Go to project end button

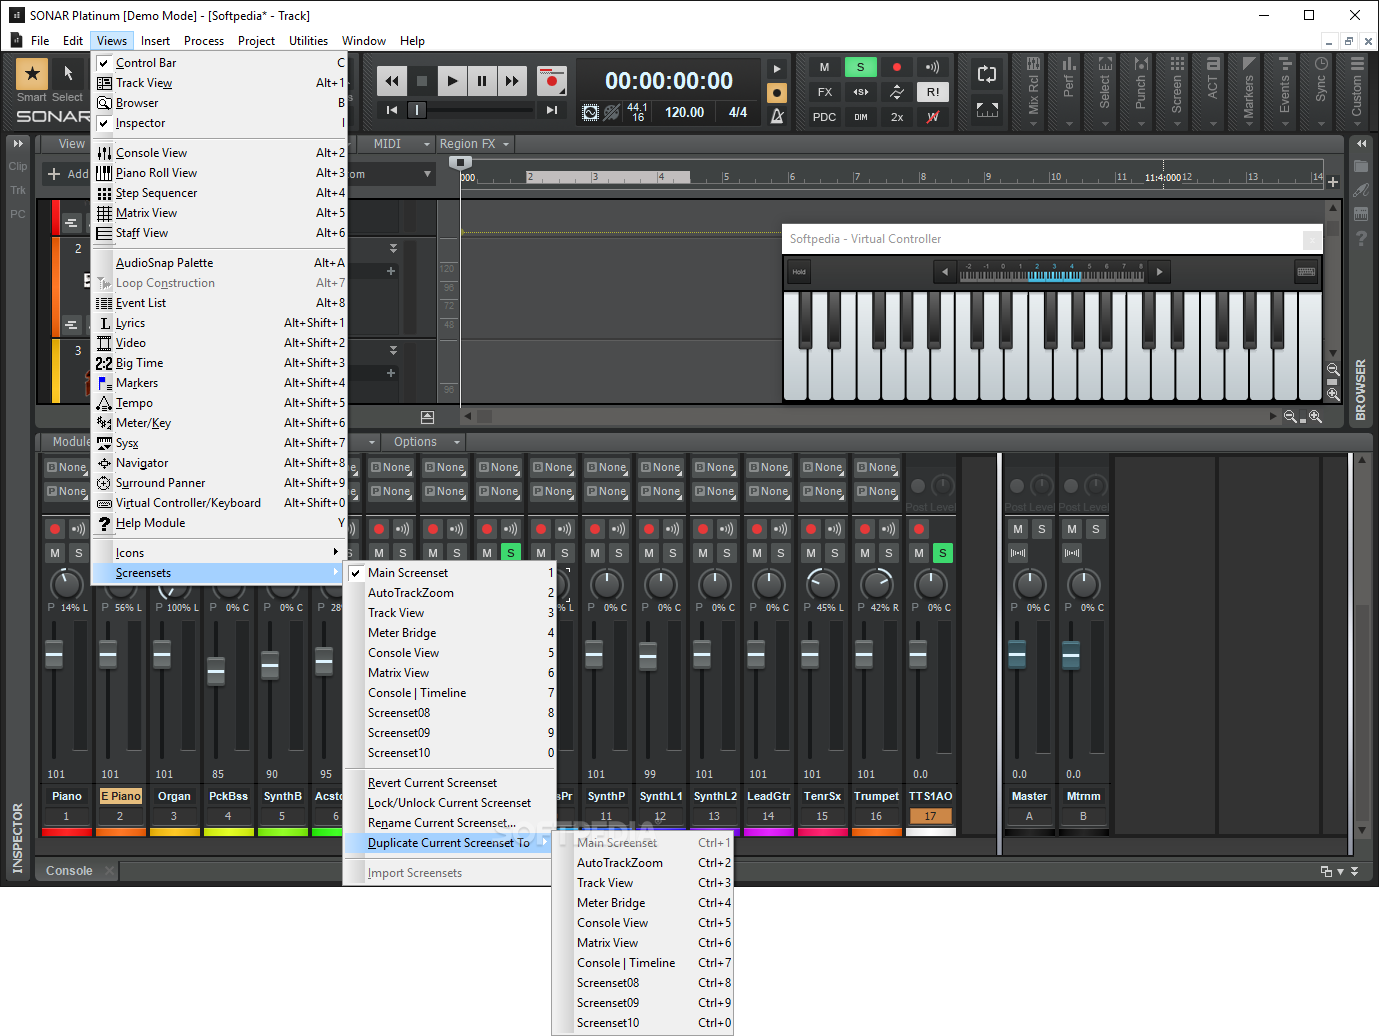pos(551,110)
